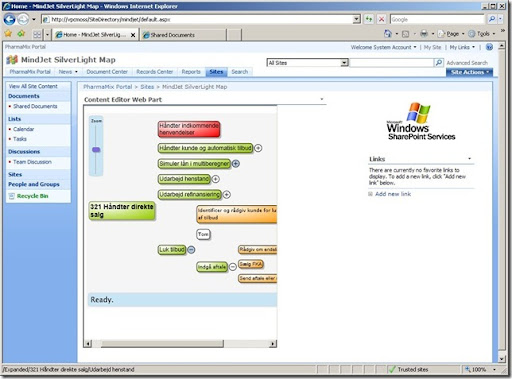This screenshot has width=512, height=379.
Task: Click the Recycle Bin icon
Action: (x=12, y=196)
